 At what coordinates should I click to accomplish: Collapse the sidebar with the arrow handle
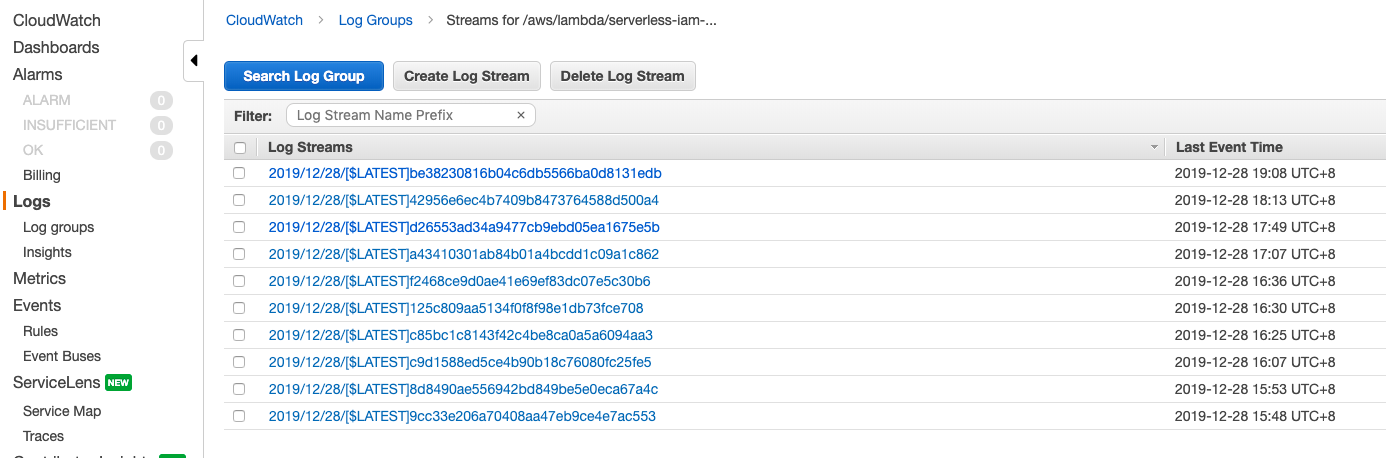coord(194,61)
